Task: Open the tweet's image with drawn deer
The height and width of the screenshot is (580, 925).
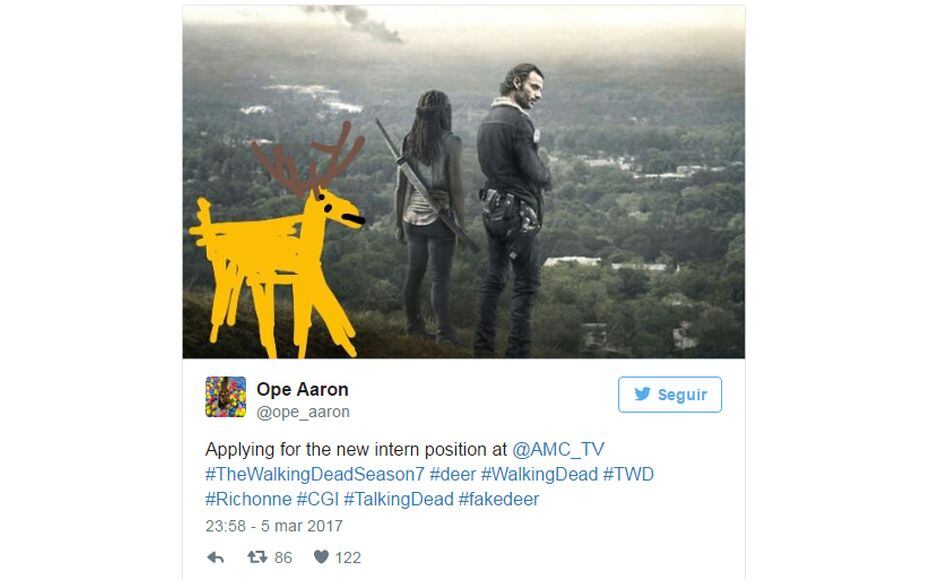Action: [464, 182]
